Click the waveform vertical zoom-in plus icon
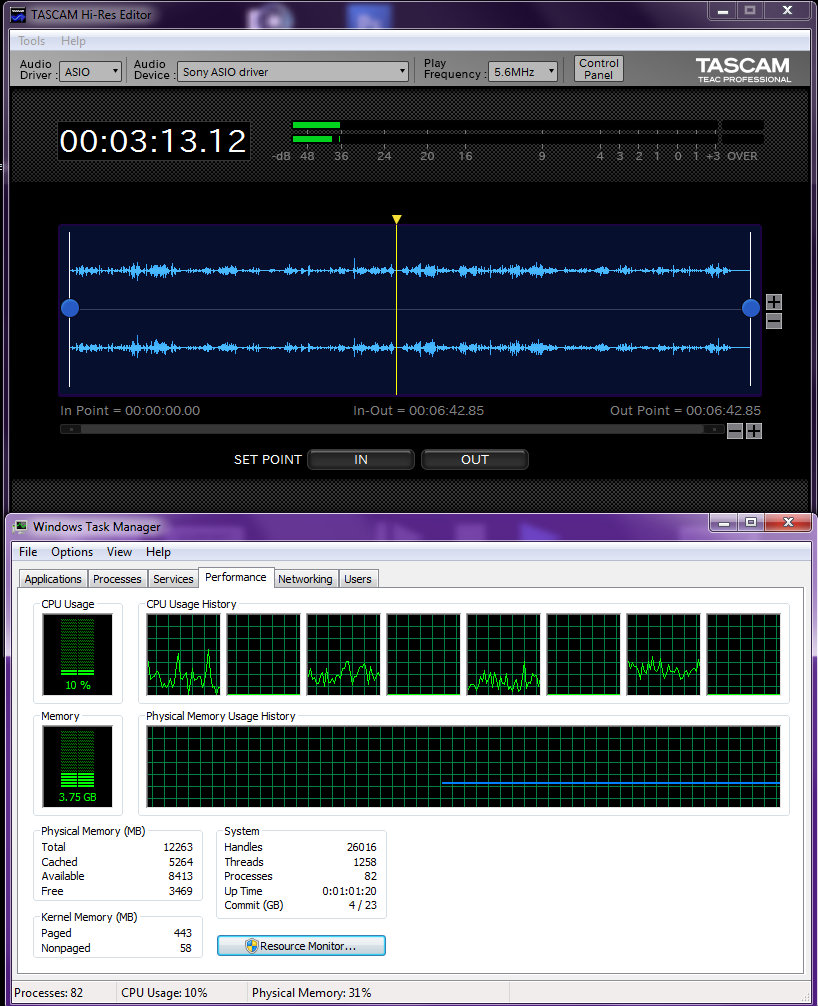This screenshot has width=818, height=1006. point(774,302)
